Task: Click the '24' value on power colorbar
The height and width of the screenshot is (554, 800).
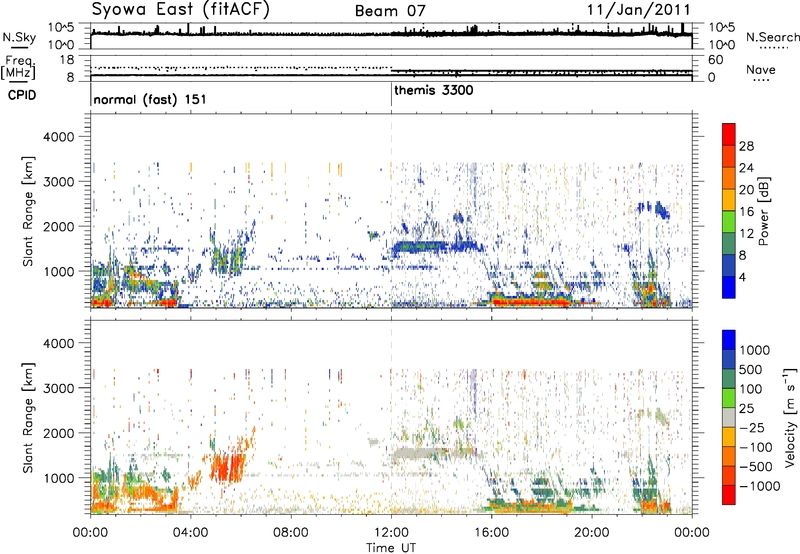Action: [x=746, y=168]
